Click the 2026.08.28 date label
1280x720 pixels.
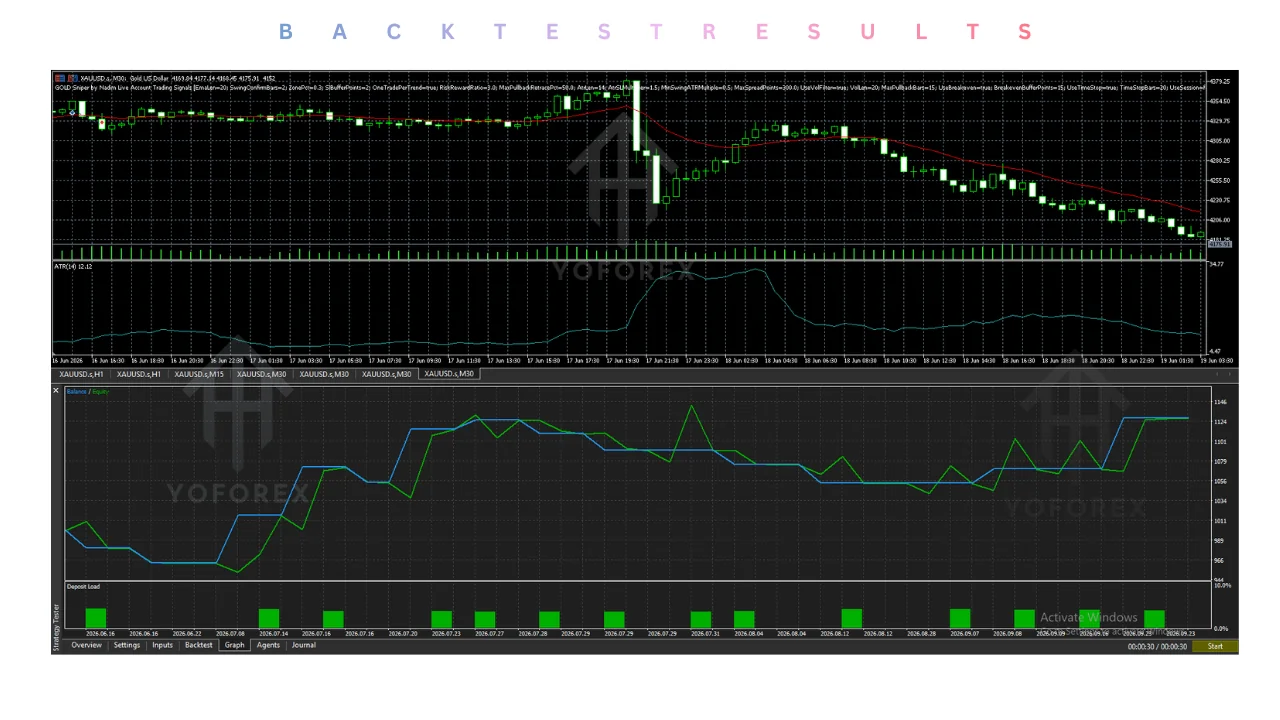(920, 634)
